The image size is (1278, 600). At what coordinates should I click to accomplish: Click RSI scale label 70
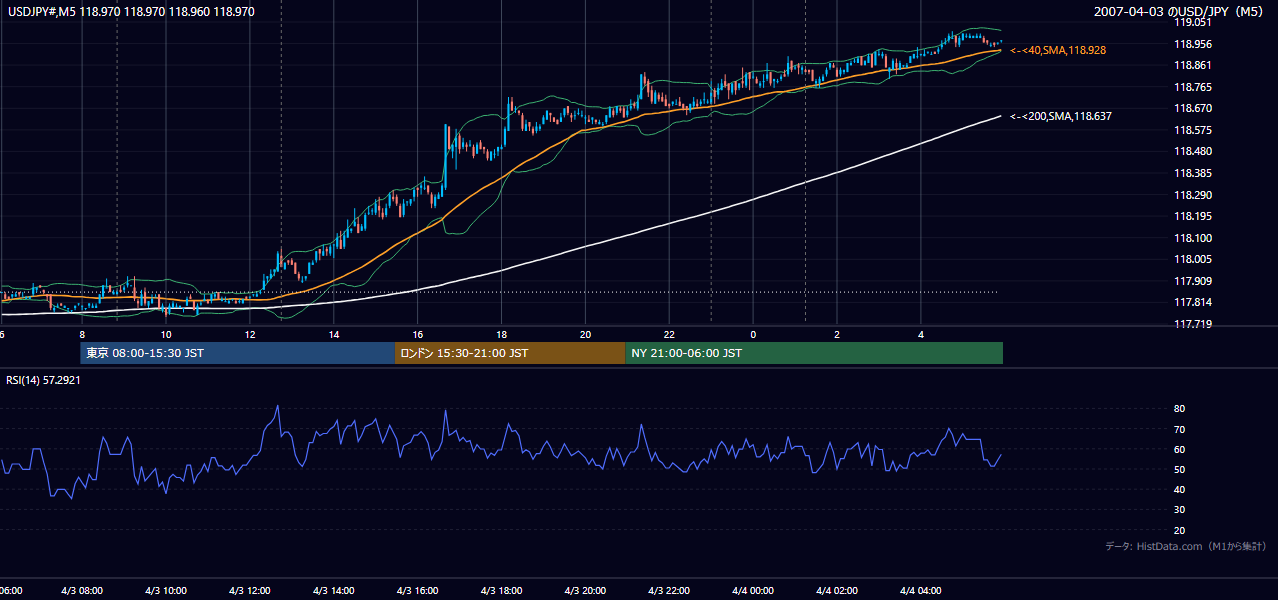1180,429
